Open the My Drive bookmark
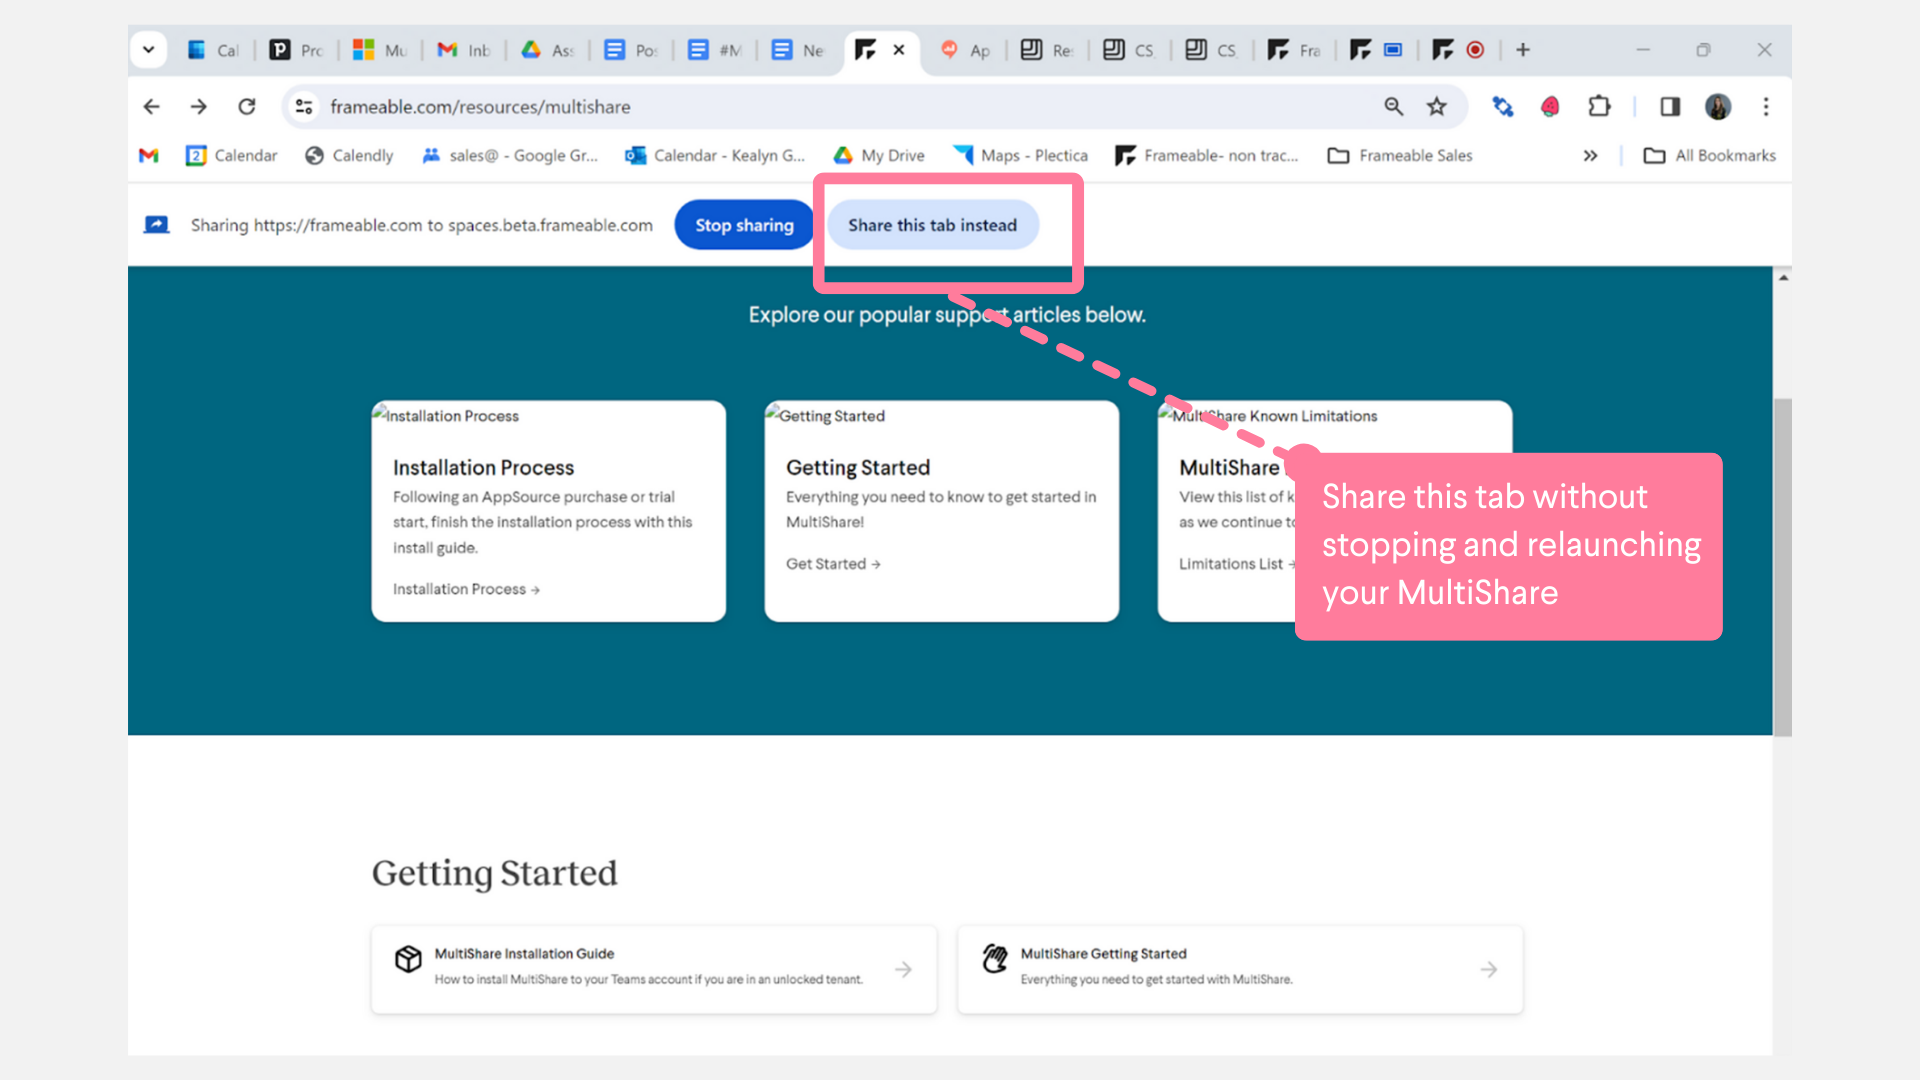Viewport: 1920px width, 1080px height. click(879, 155)
